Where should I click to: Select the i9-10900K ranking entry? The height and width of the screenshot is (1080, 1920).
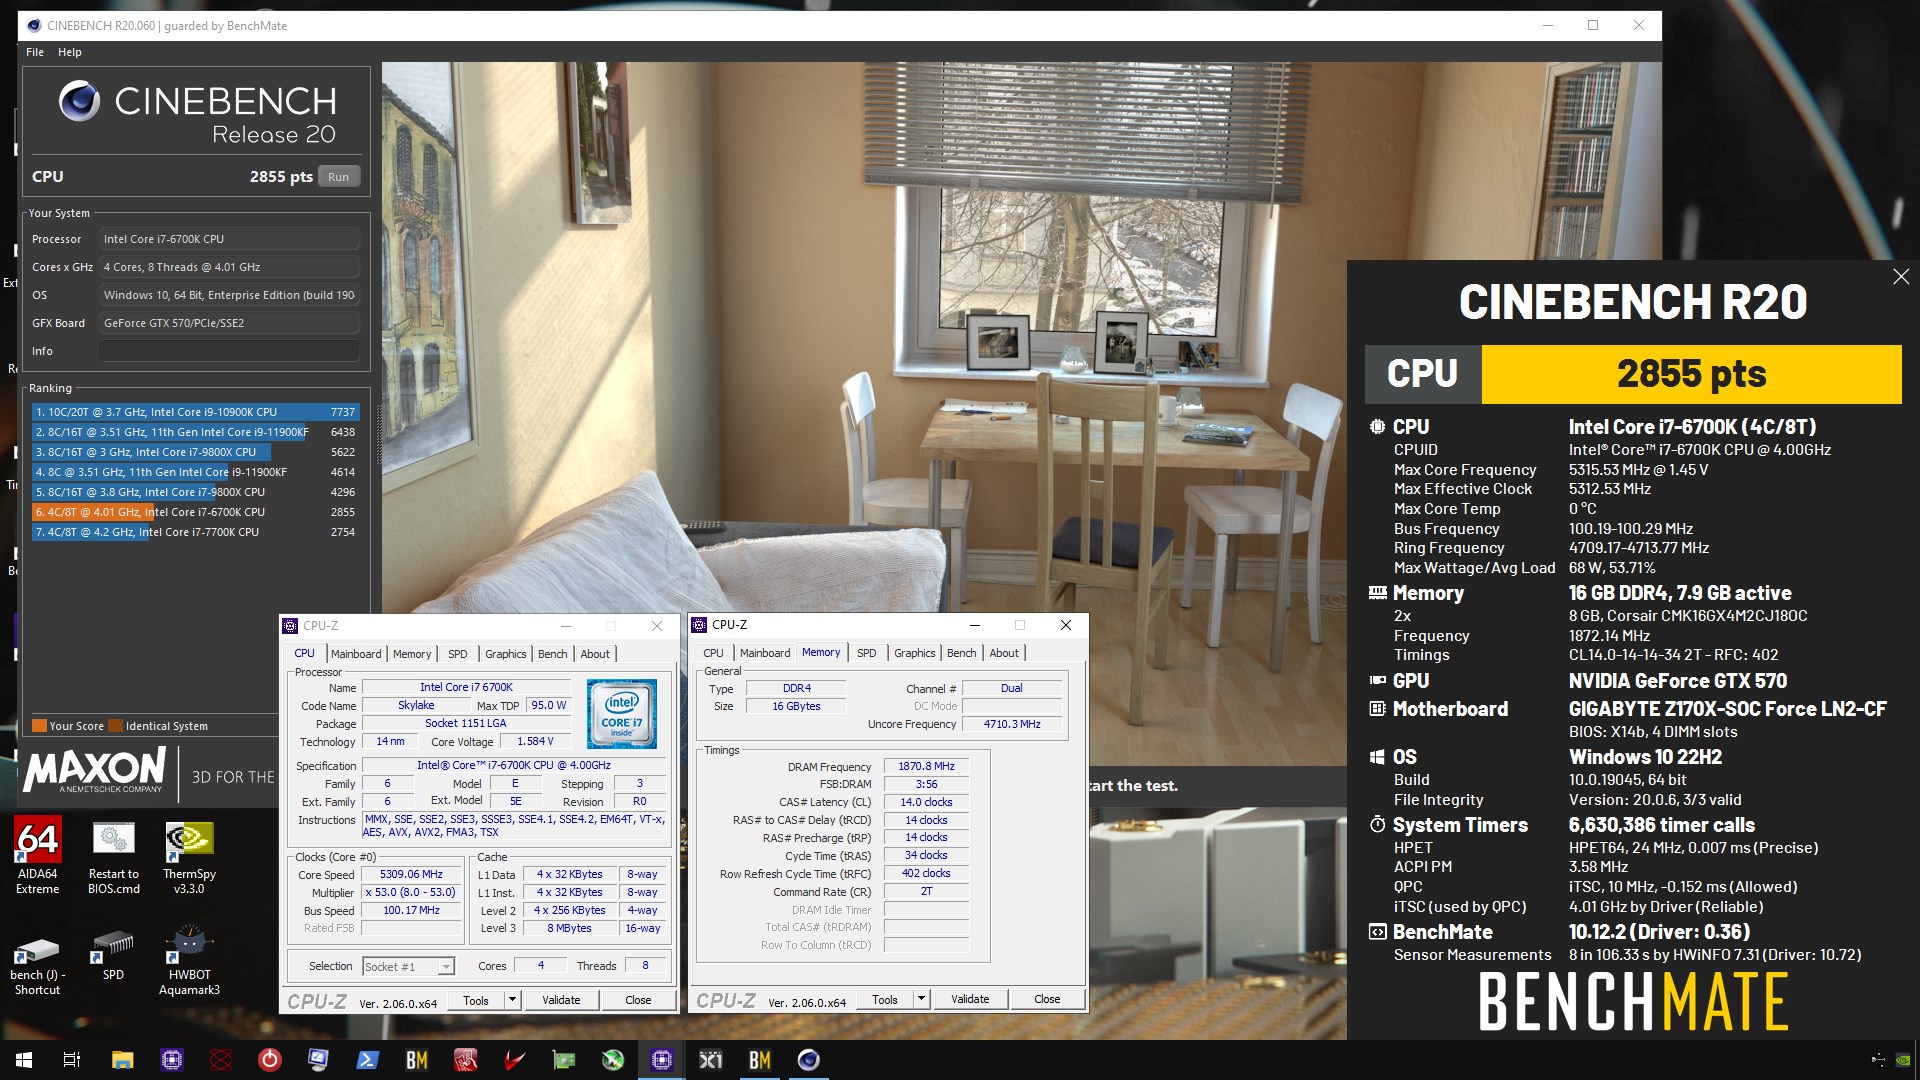pos(195,412)
